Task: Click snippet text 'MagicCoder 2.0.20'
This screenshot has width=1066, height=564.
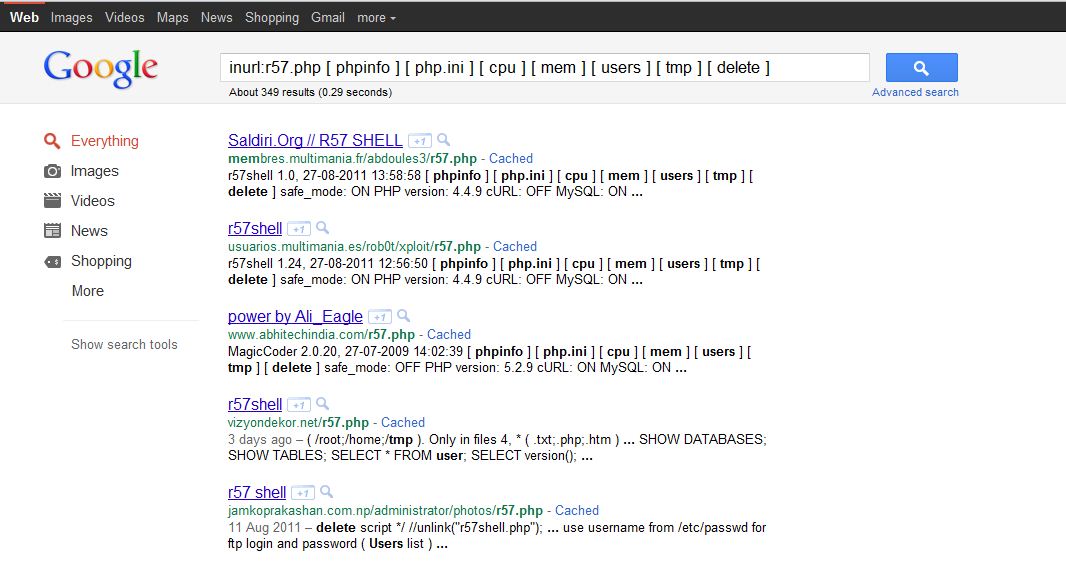Action: (283, 351)
